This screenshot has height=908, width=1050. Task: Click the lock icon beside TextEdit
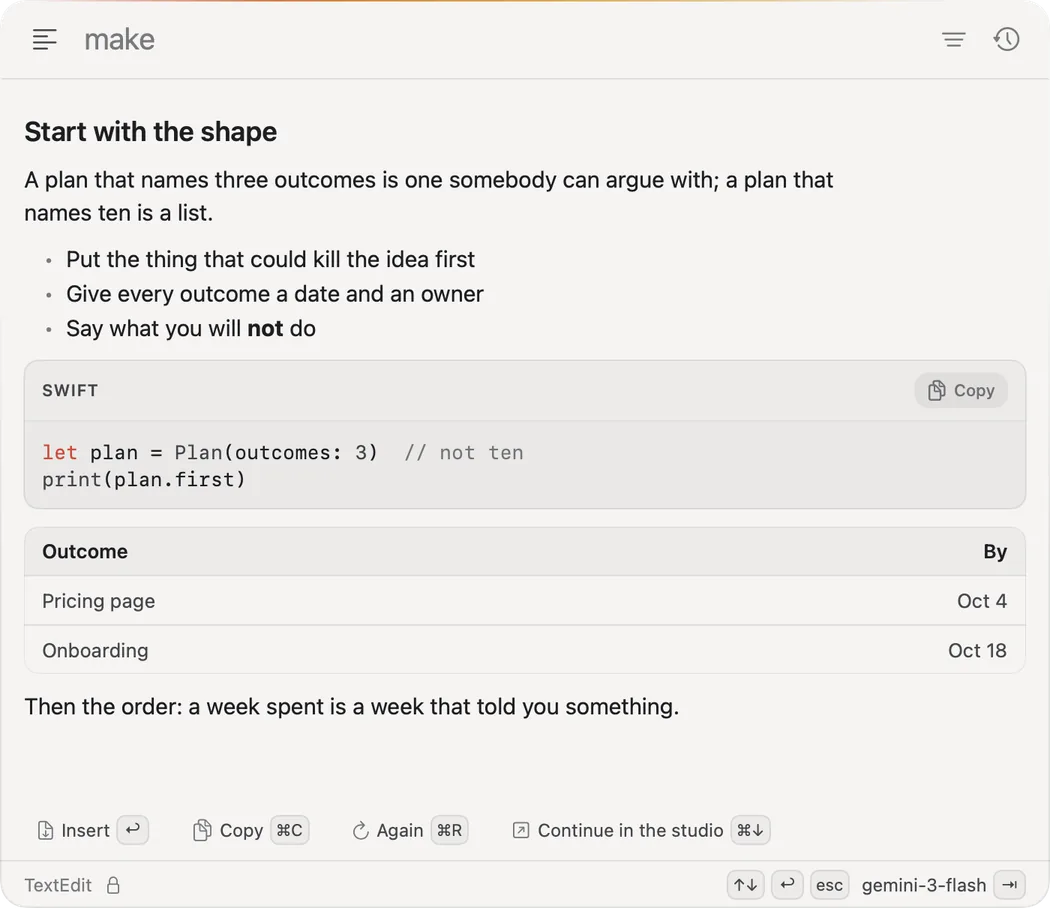(113, 885)
